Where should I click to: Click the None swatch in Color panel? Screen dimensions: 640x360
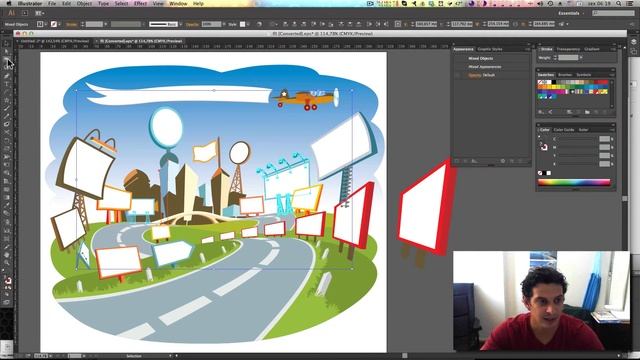click(540, 173)
